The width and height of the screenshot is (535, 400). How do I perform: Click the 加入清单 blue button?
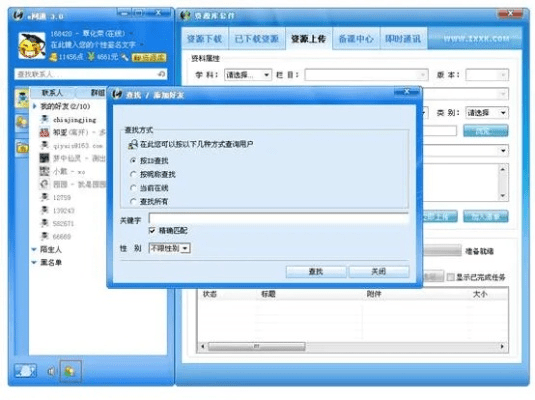pos(486,216)
